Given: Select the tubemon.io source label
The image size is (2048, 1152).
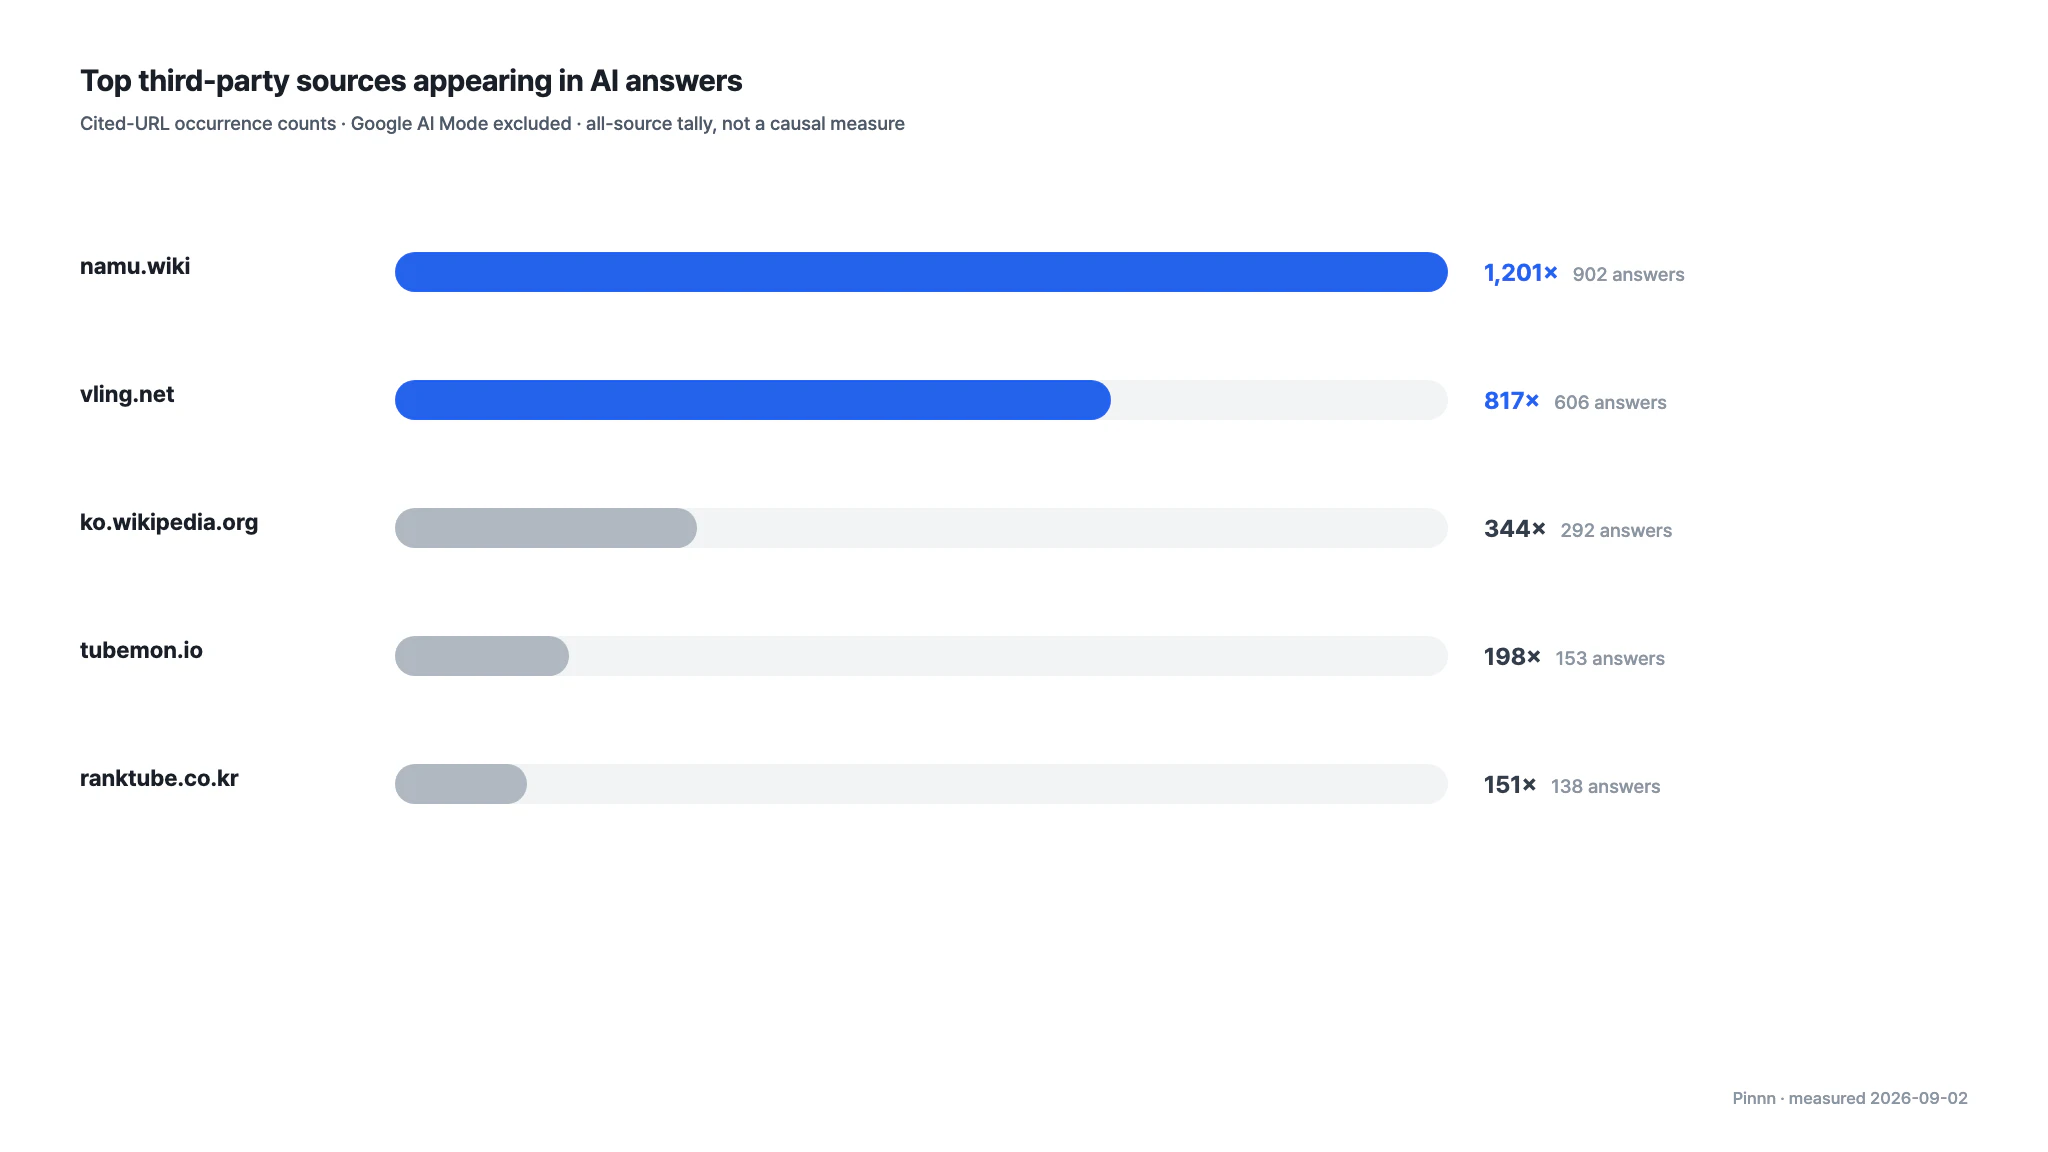Looking at the screenshot, I should [x=141, y=650].
